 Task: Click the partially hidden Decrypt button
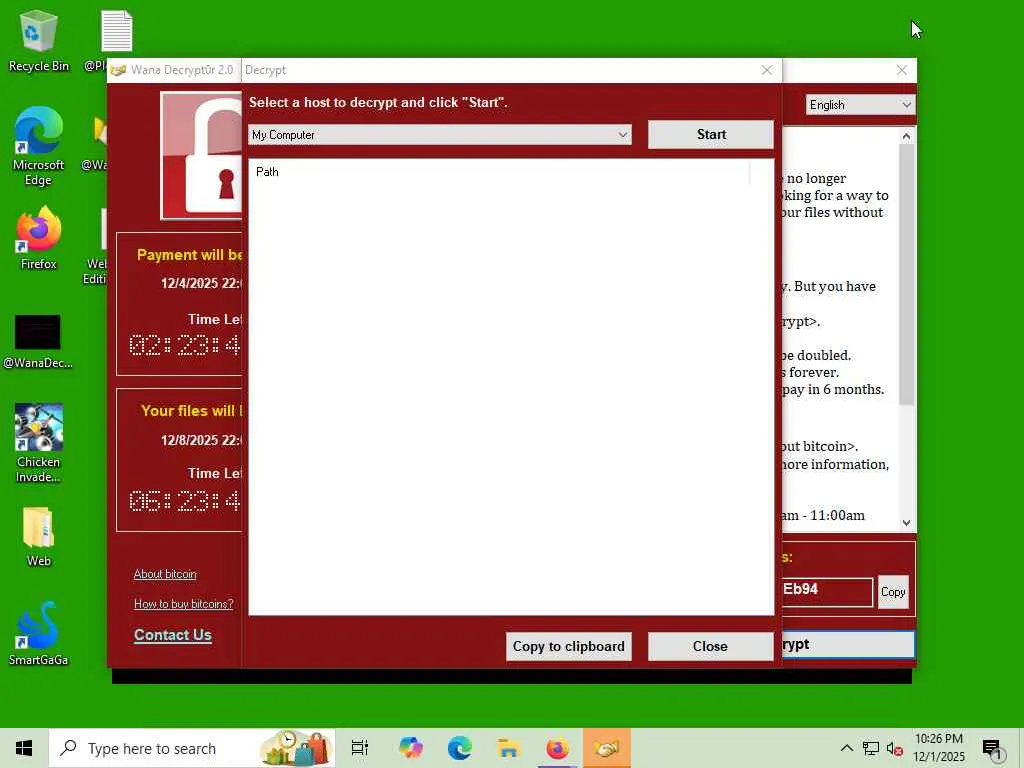click(x=848, y=645)
